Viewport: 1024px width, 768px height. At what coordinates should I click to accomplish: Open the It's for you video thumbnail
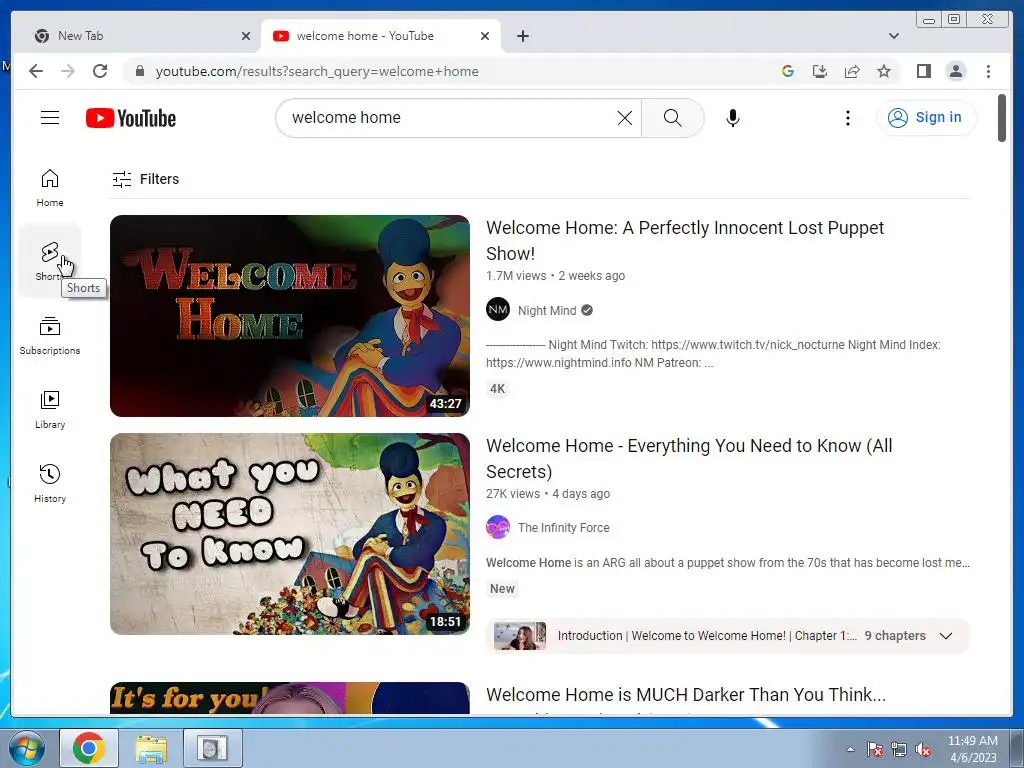pos(289,698)
